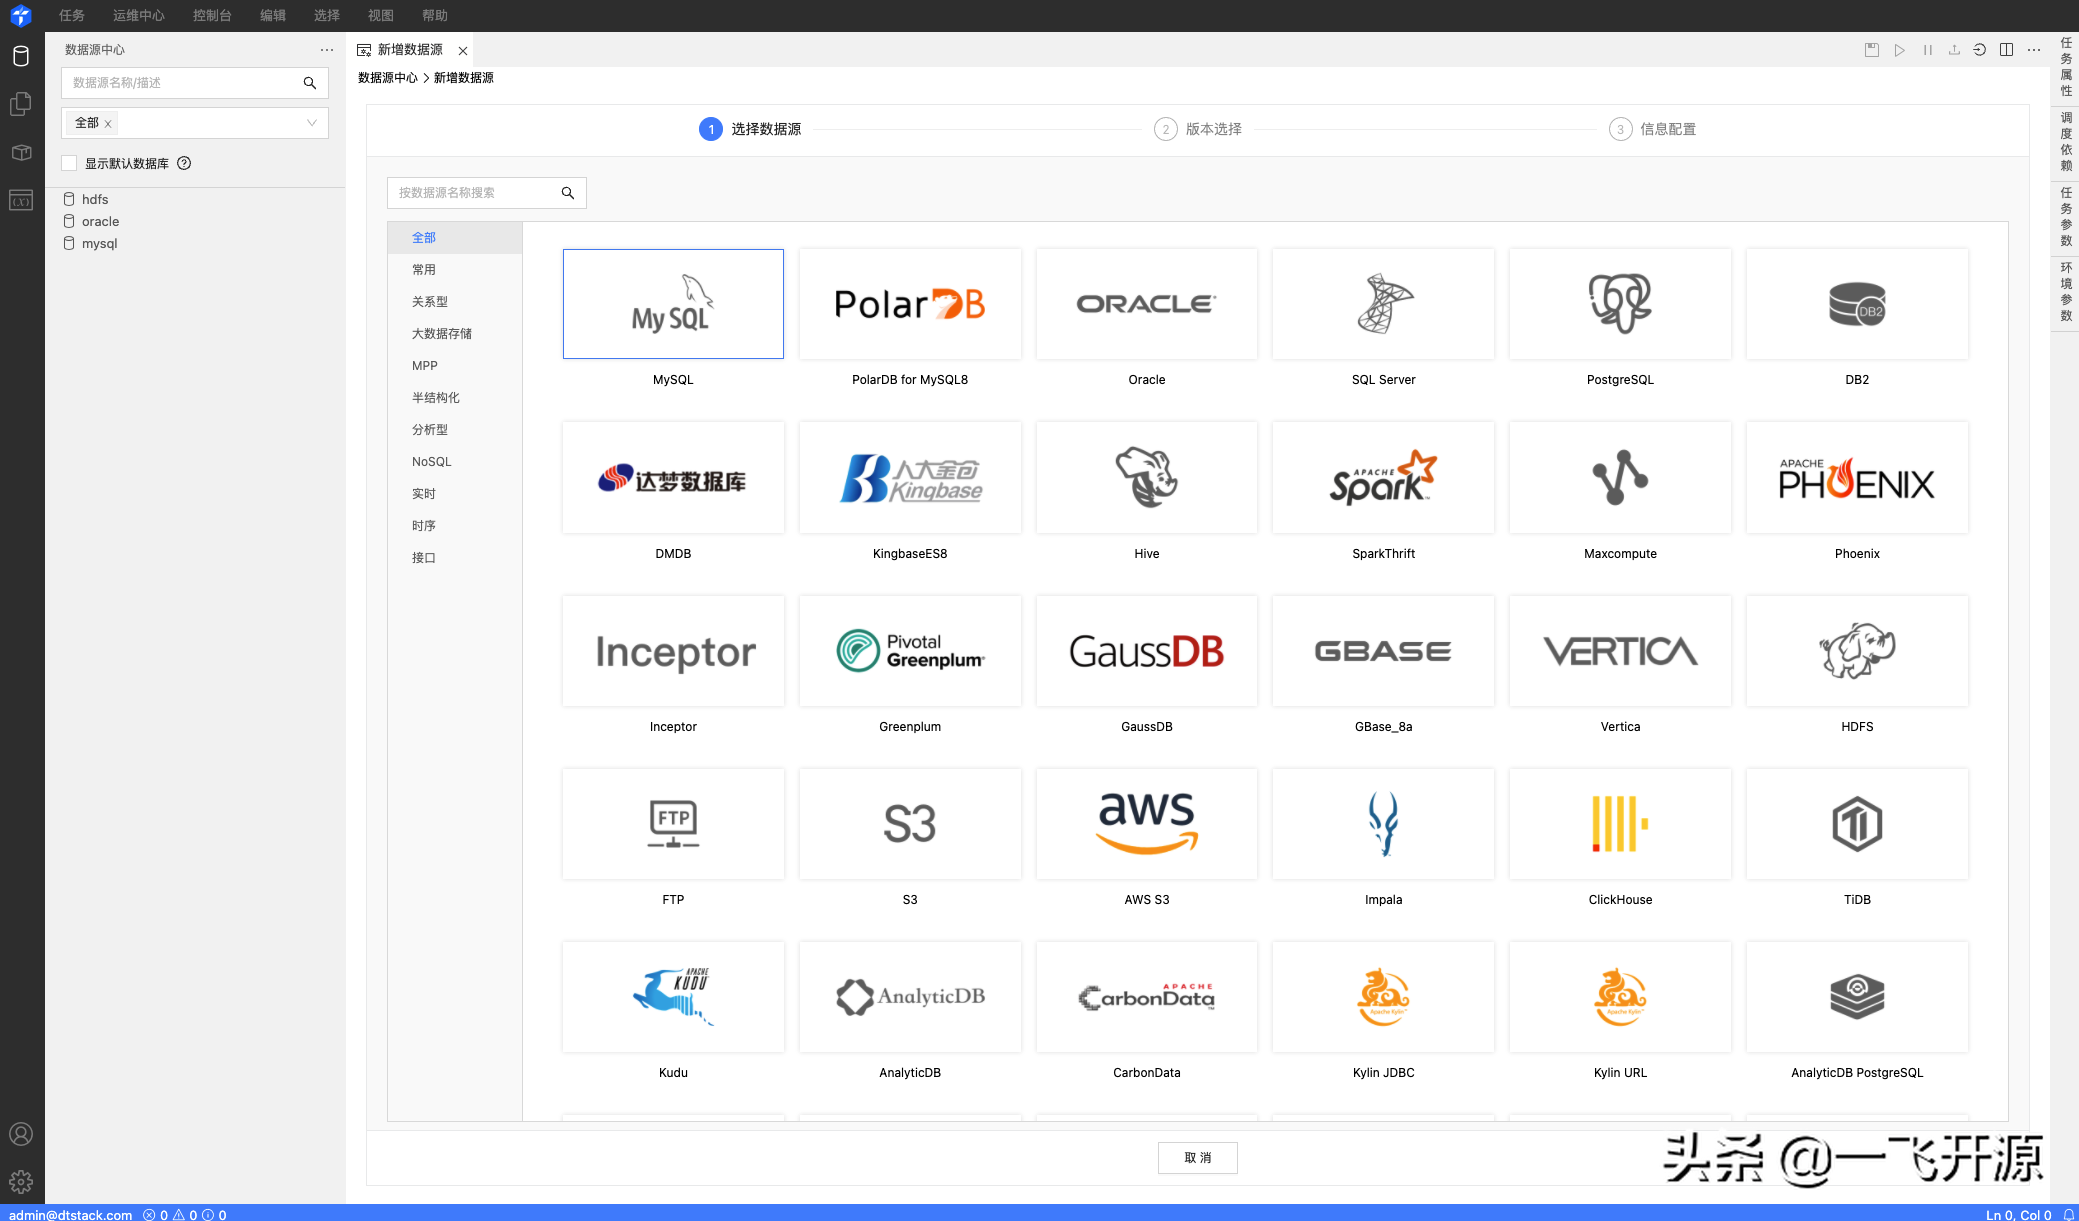Click the search icon in sidebar filter
Image resolution: width=2079 pixels, height=1221 pixels.
[x=310, y=83]
